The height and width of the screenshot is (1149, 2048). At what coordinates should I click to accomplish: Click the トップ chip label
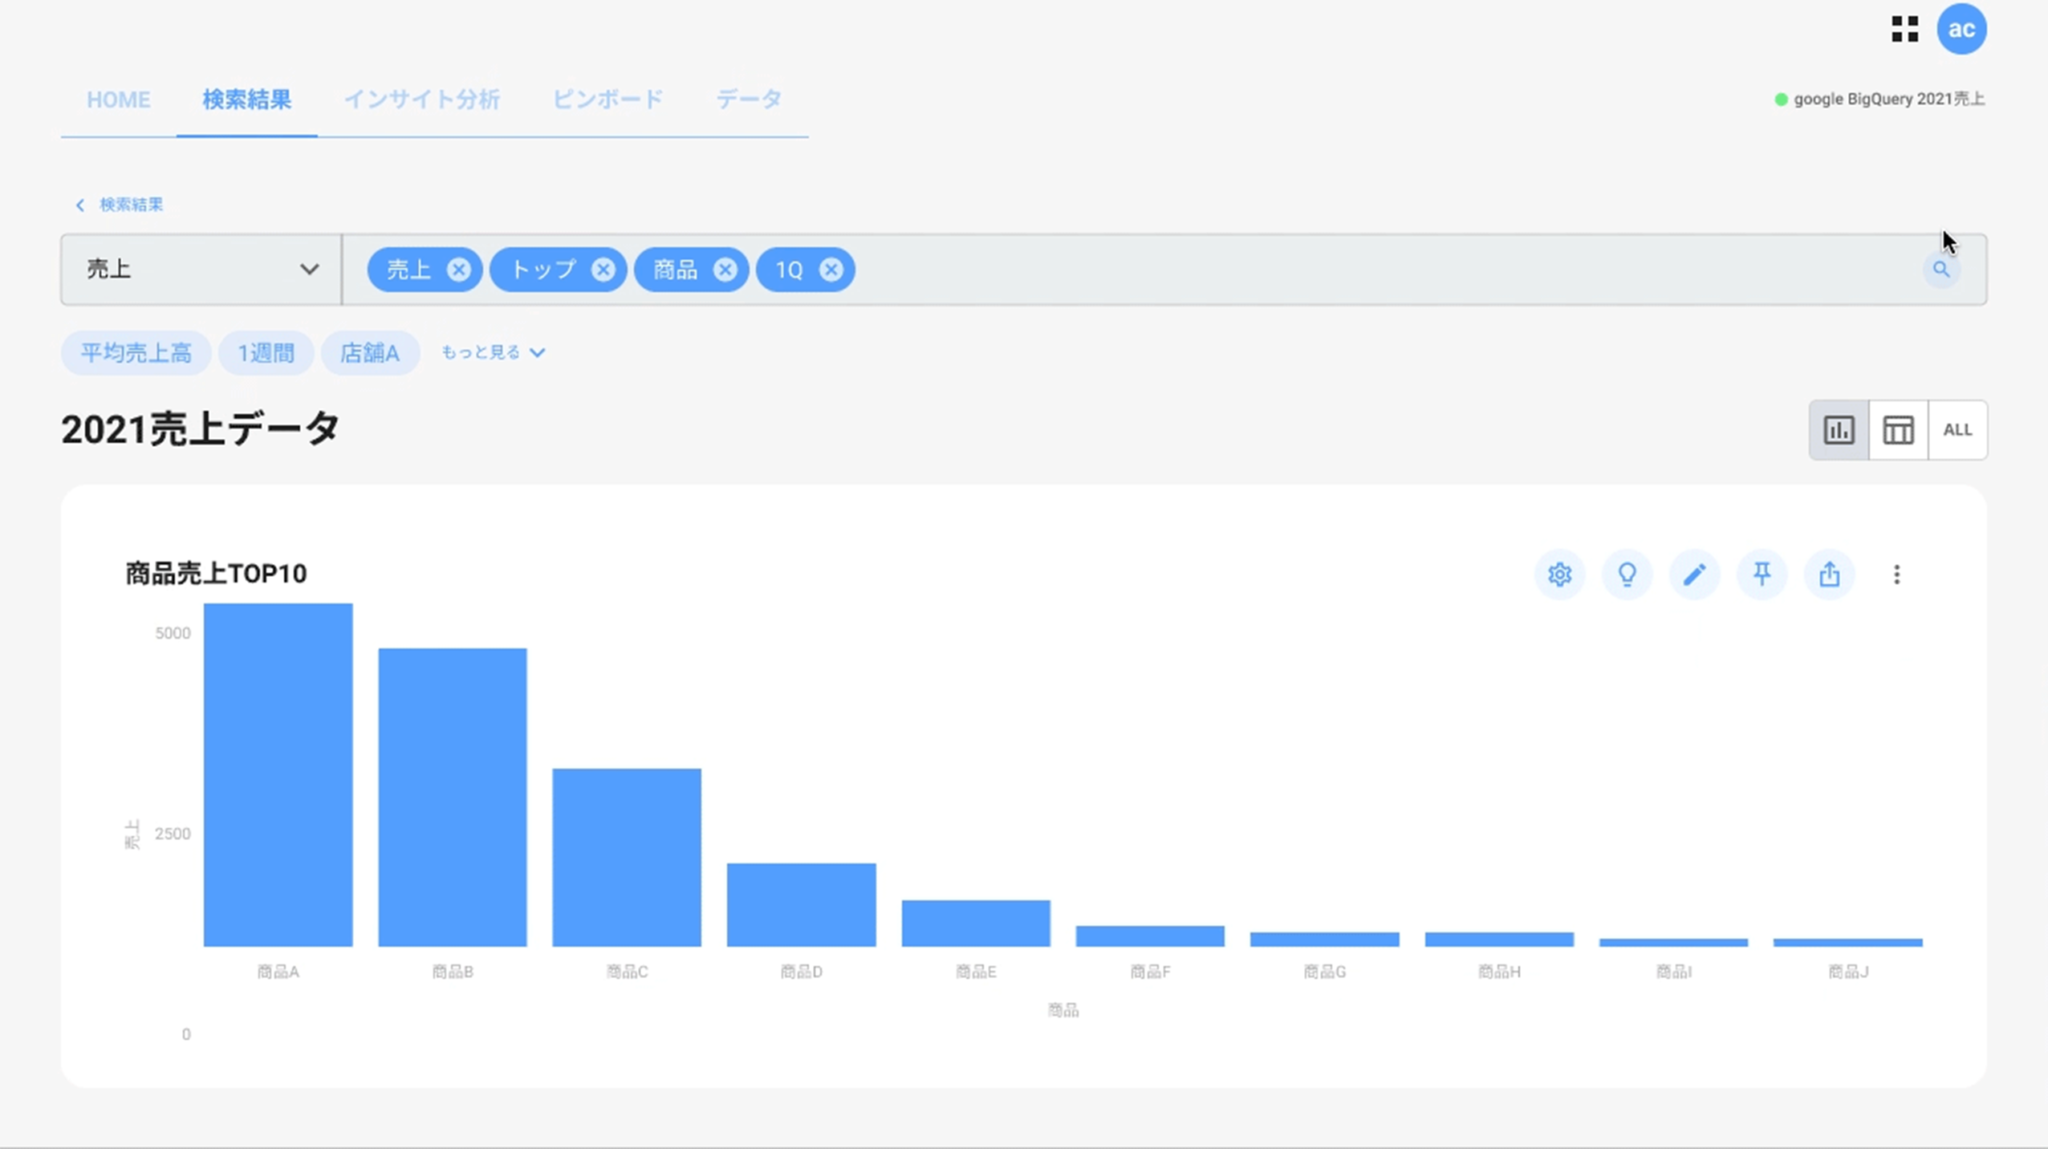pyautogui.click(x=544, y=270)
